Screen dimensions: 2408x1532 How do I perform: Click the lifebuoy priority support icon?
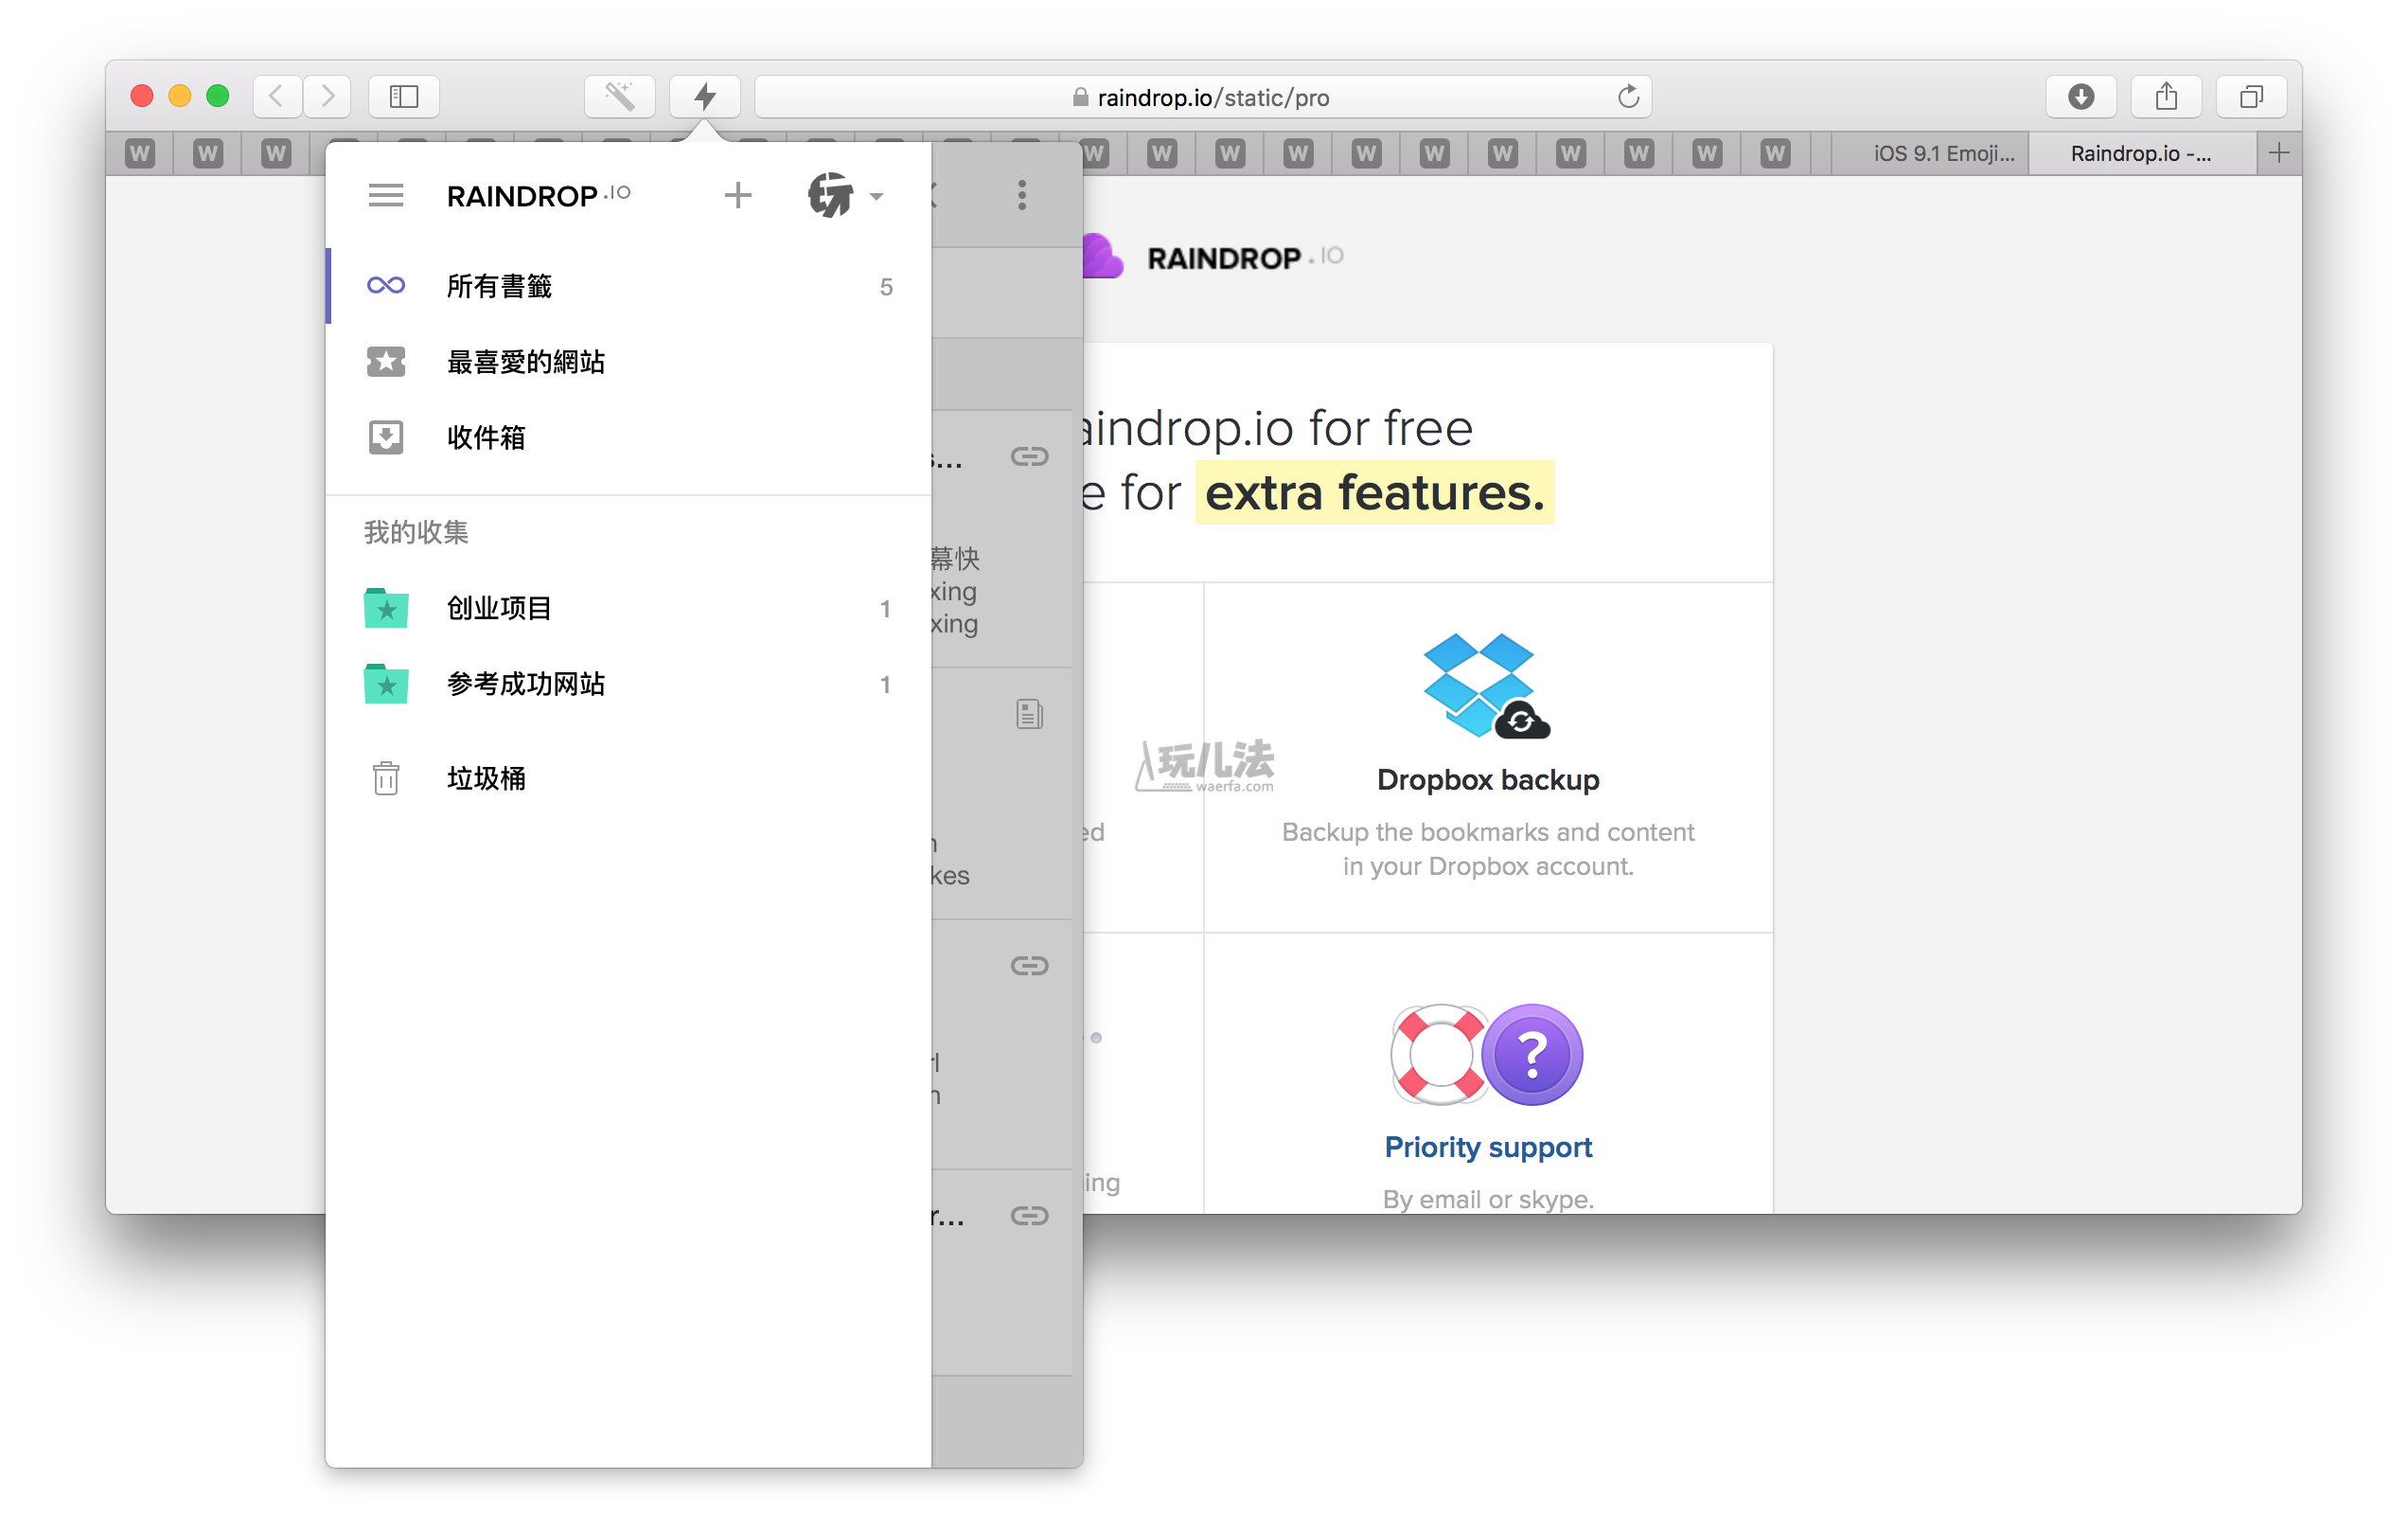[x=1440, y=1055]
